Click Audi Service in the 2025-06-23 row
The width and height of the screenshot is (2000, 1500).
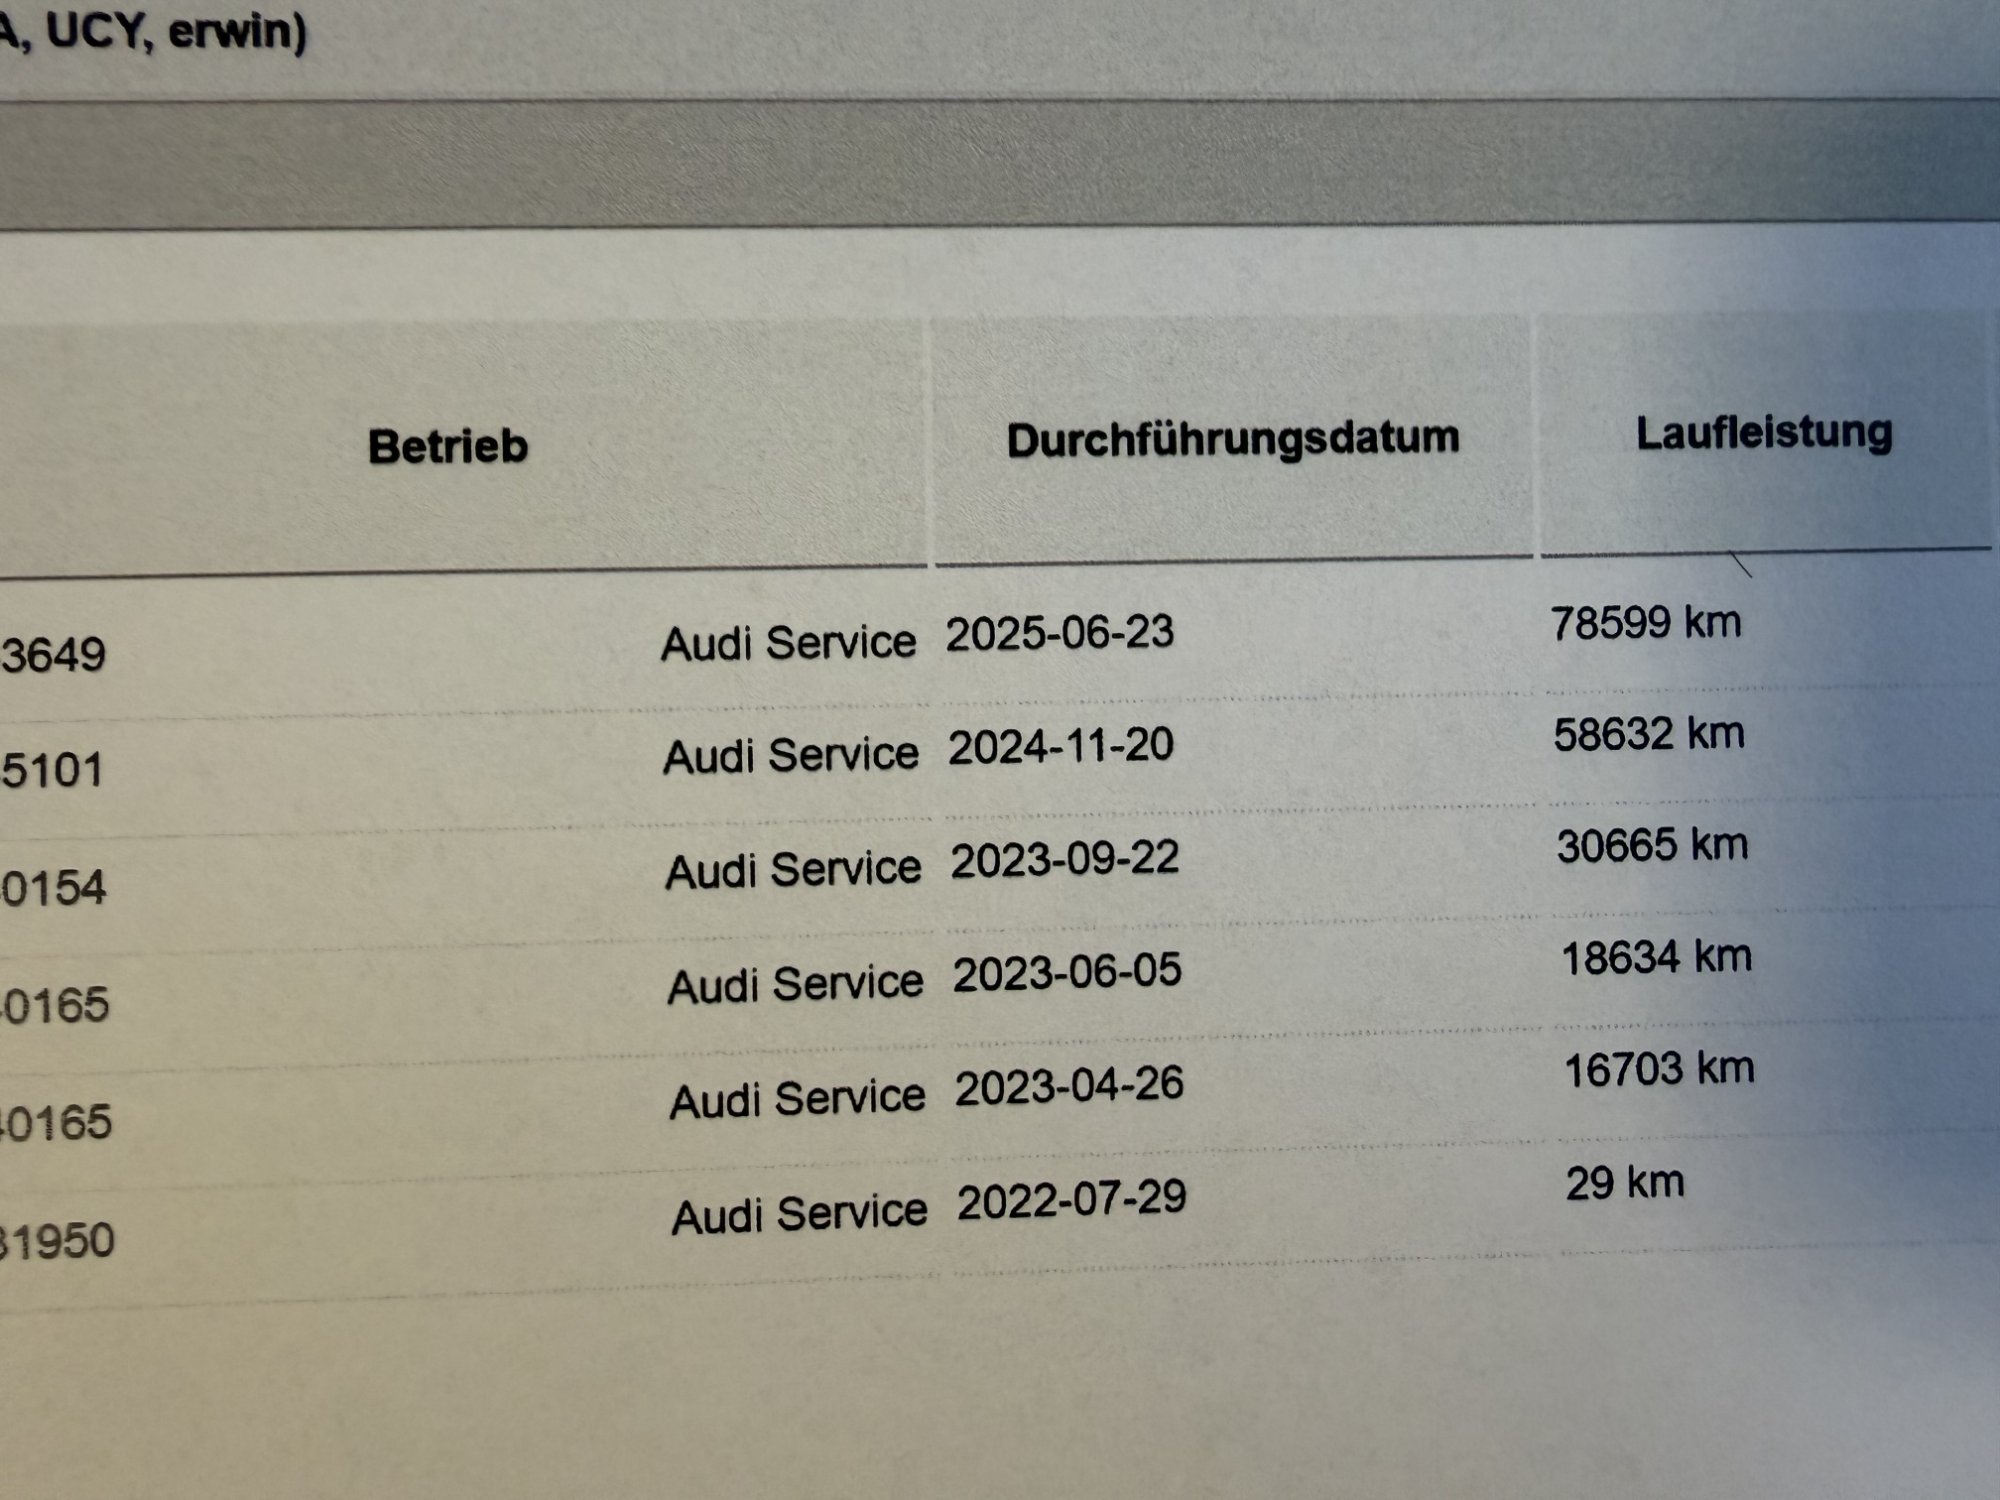[788, 643]
